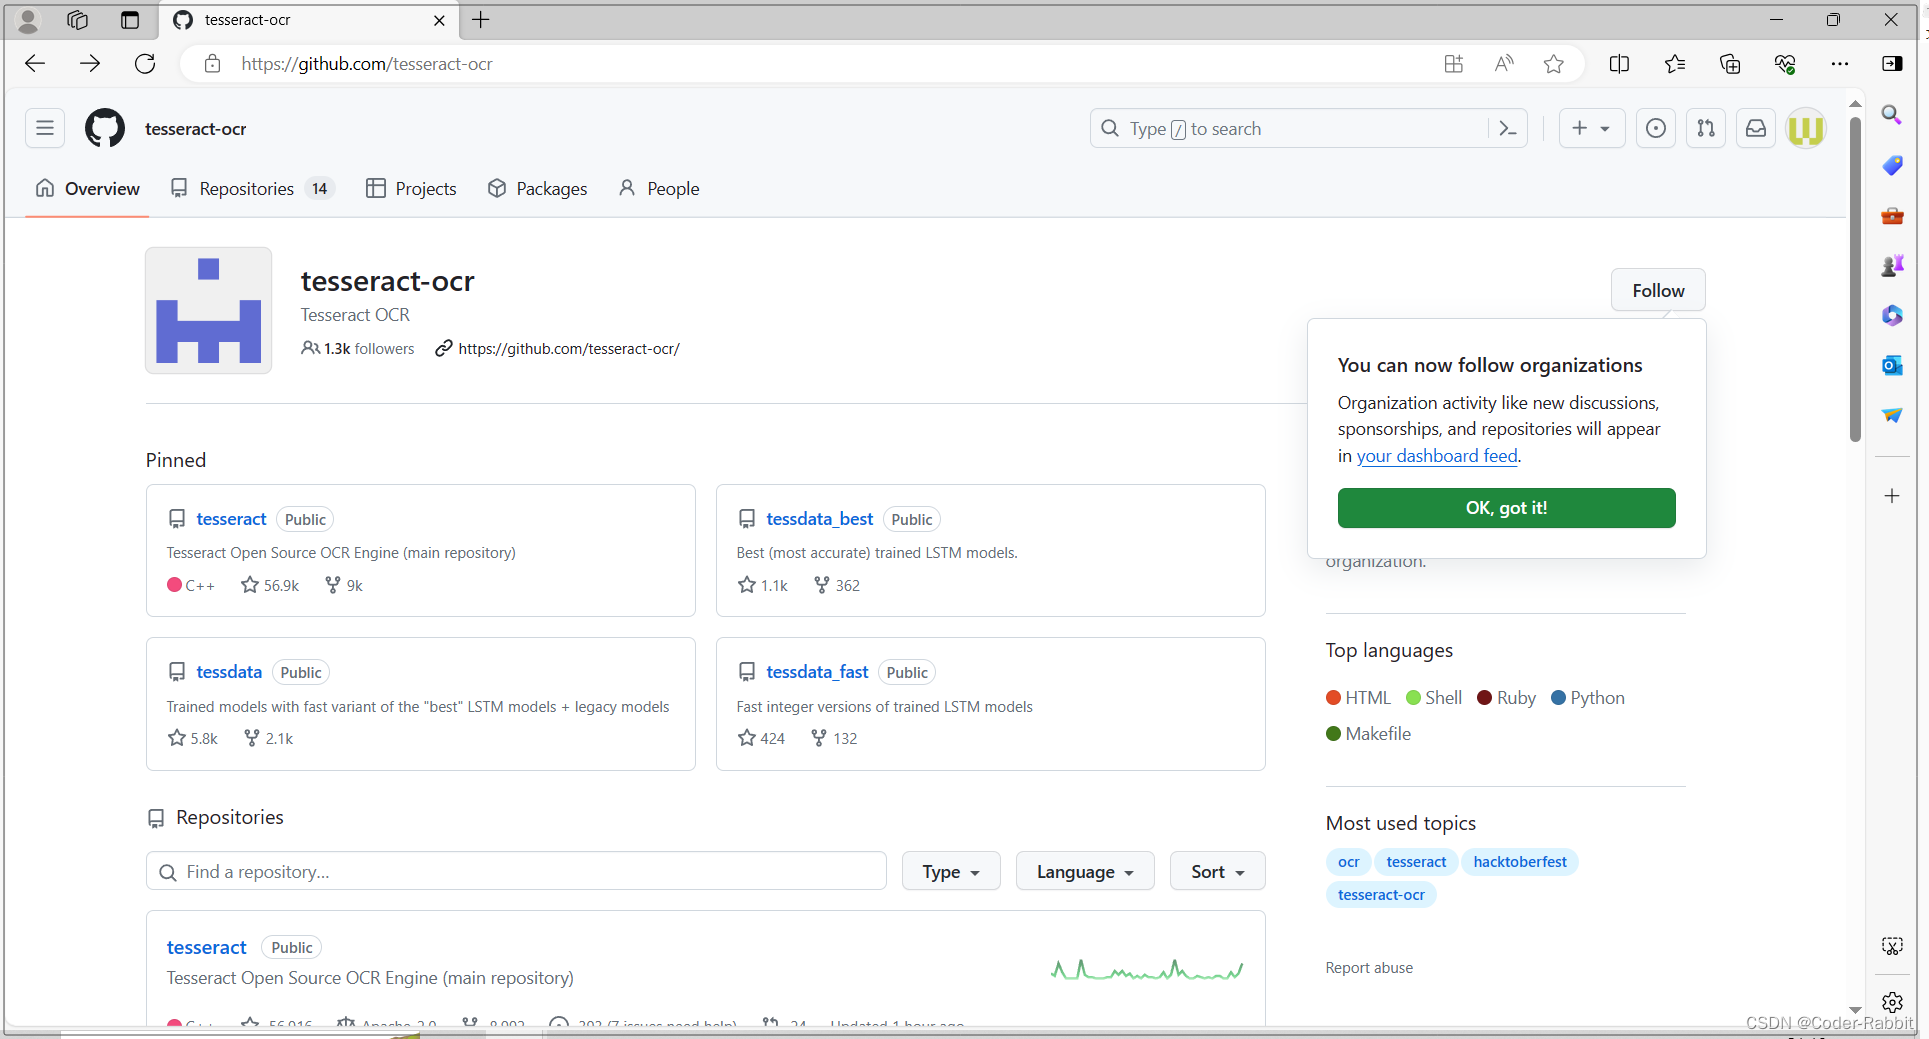The height and width of the screenshot is (1039, 1929).
Task: Open the tab actions menu icon
Action: click(x=130, y=20)
